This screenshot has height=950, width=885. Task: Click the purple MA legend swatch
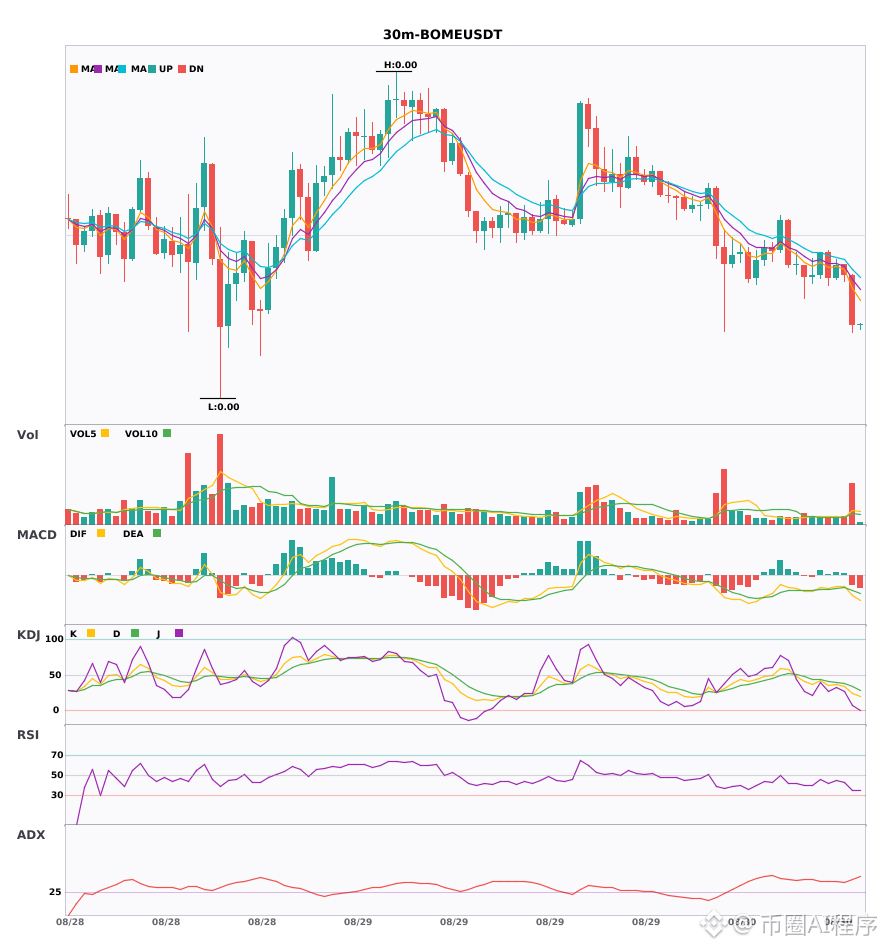click(98, 69)
